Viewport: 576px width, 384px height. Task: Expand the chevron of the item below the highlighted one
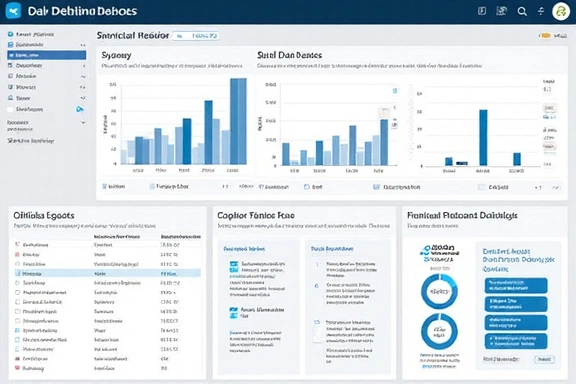click(84, 66)
